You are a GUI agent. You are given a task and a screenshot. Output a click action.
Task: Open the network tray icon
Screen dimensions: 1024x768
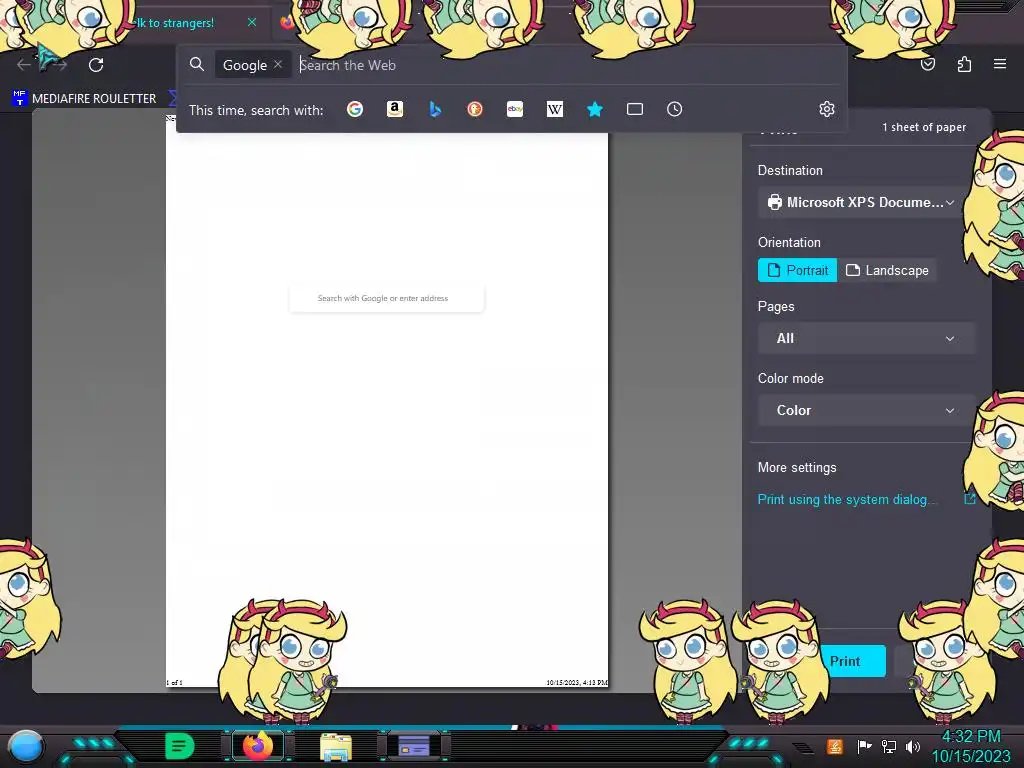(x=888, y=746)
